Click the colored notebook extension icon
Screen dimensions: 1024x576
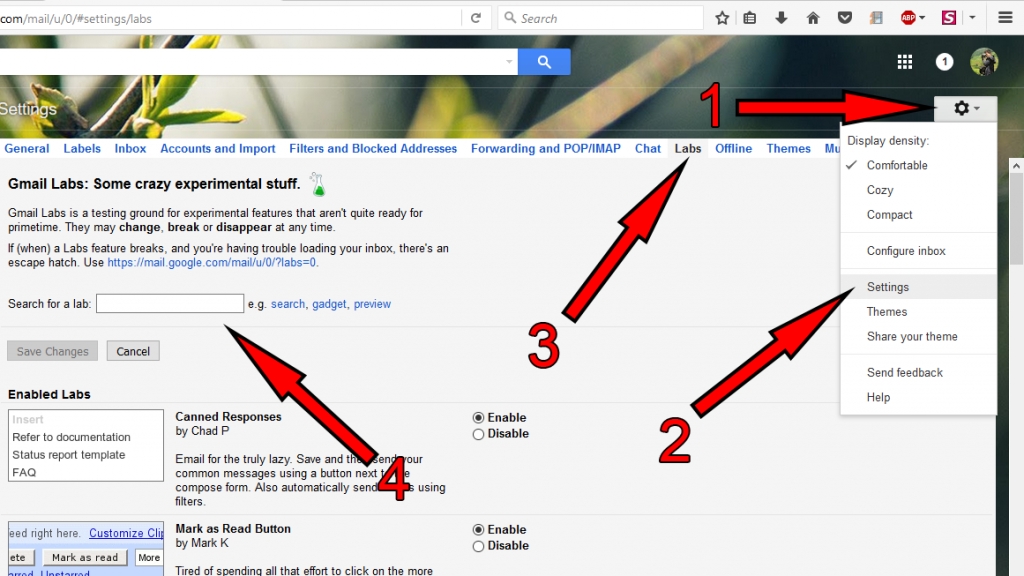(x=876, y=18)
